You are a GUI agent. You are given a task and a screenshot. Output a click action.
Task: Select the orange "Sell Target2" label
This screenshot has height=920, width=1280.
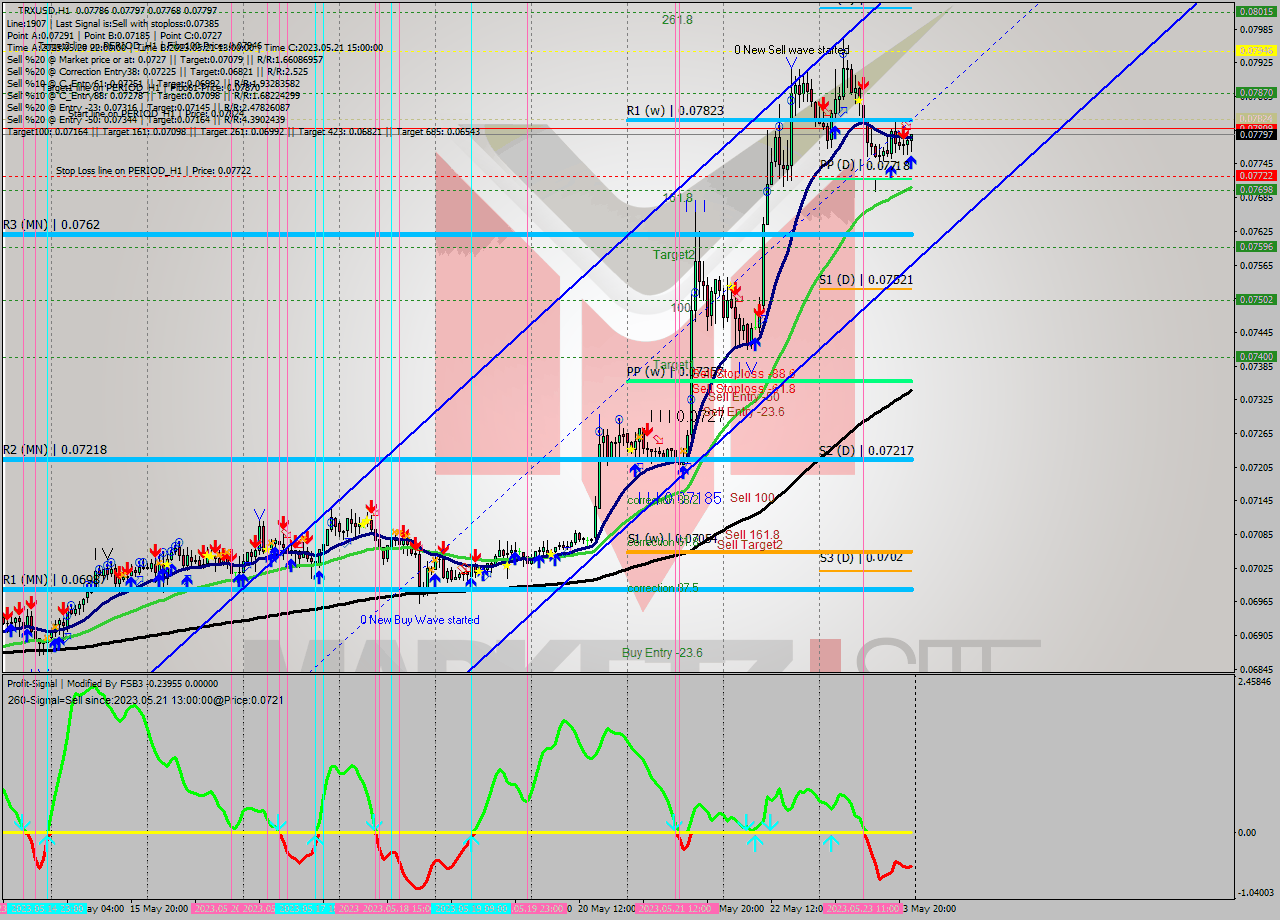point(750,544)
